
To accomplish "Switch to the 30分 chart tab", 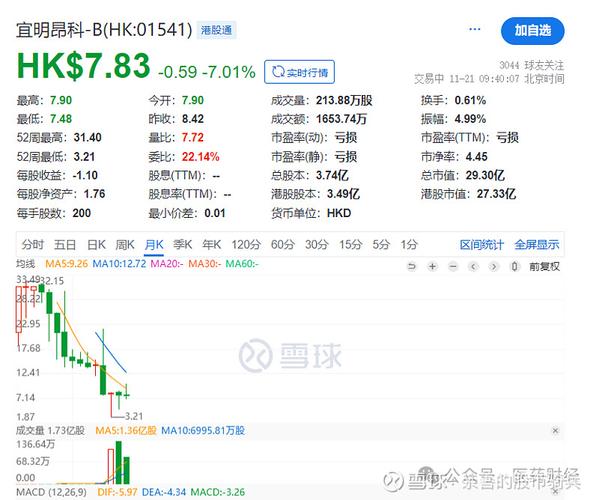I will point(317,244).
